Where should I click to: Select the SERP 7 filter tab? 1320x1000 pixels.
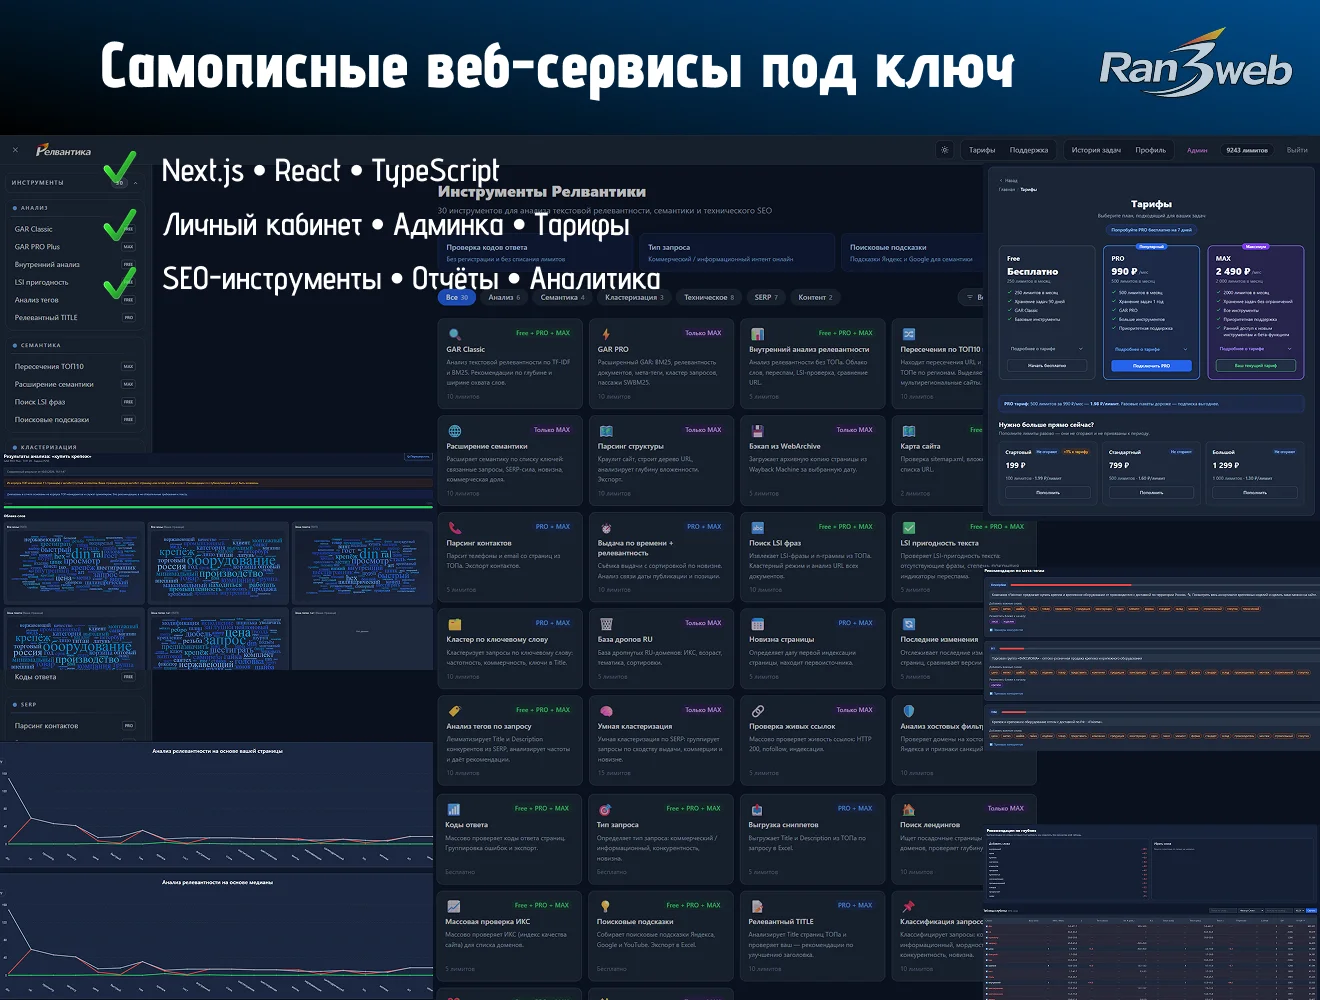point(765,297)
